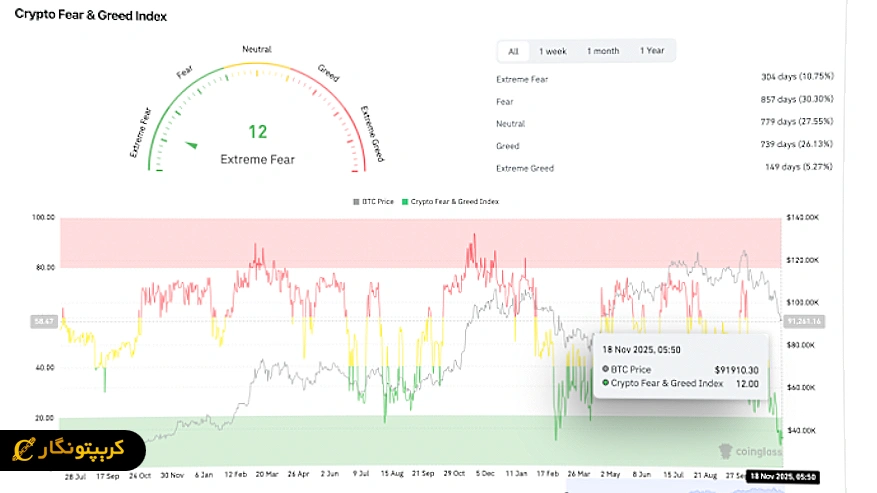Screen dimensions: 877x493
Task: Click gray BTC Price dot in tooltip
Action: [604, 370]
